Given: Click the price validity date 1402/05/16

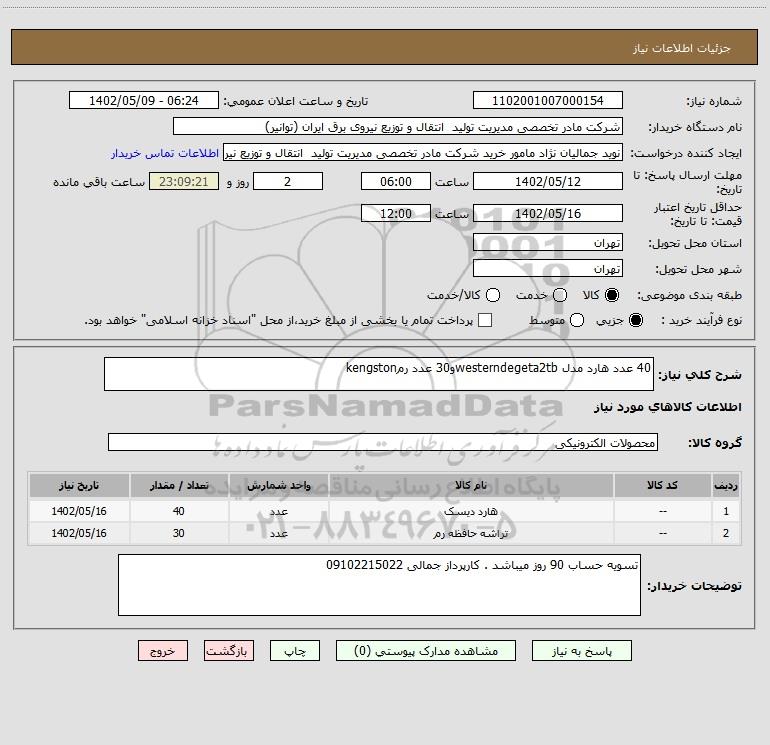Looking at the screenshot, I should pos(548,213).
